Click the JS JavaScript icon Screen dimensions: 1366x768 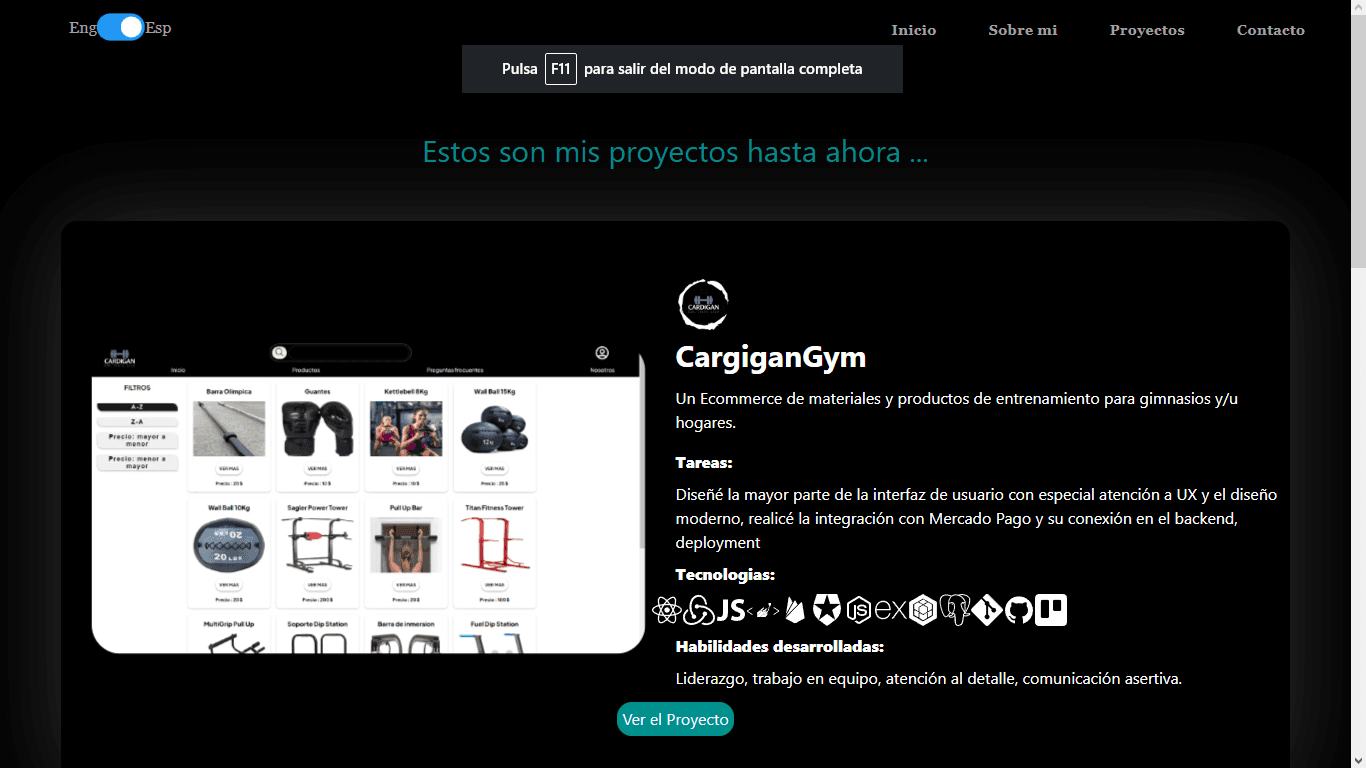click(x=731, y=610)
